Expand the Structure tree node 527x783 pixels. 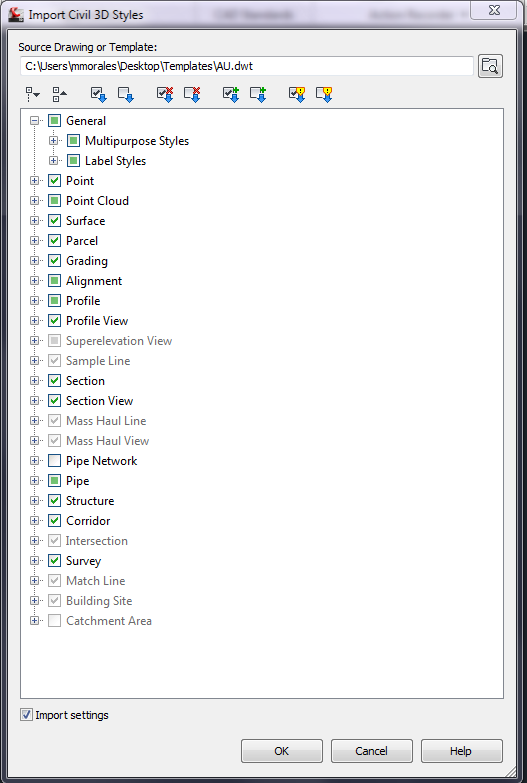pos(34,500)
